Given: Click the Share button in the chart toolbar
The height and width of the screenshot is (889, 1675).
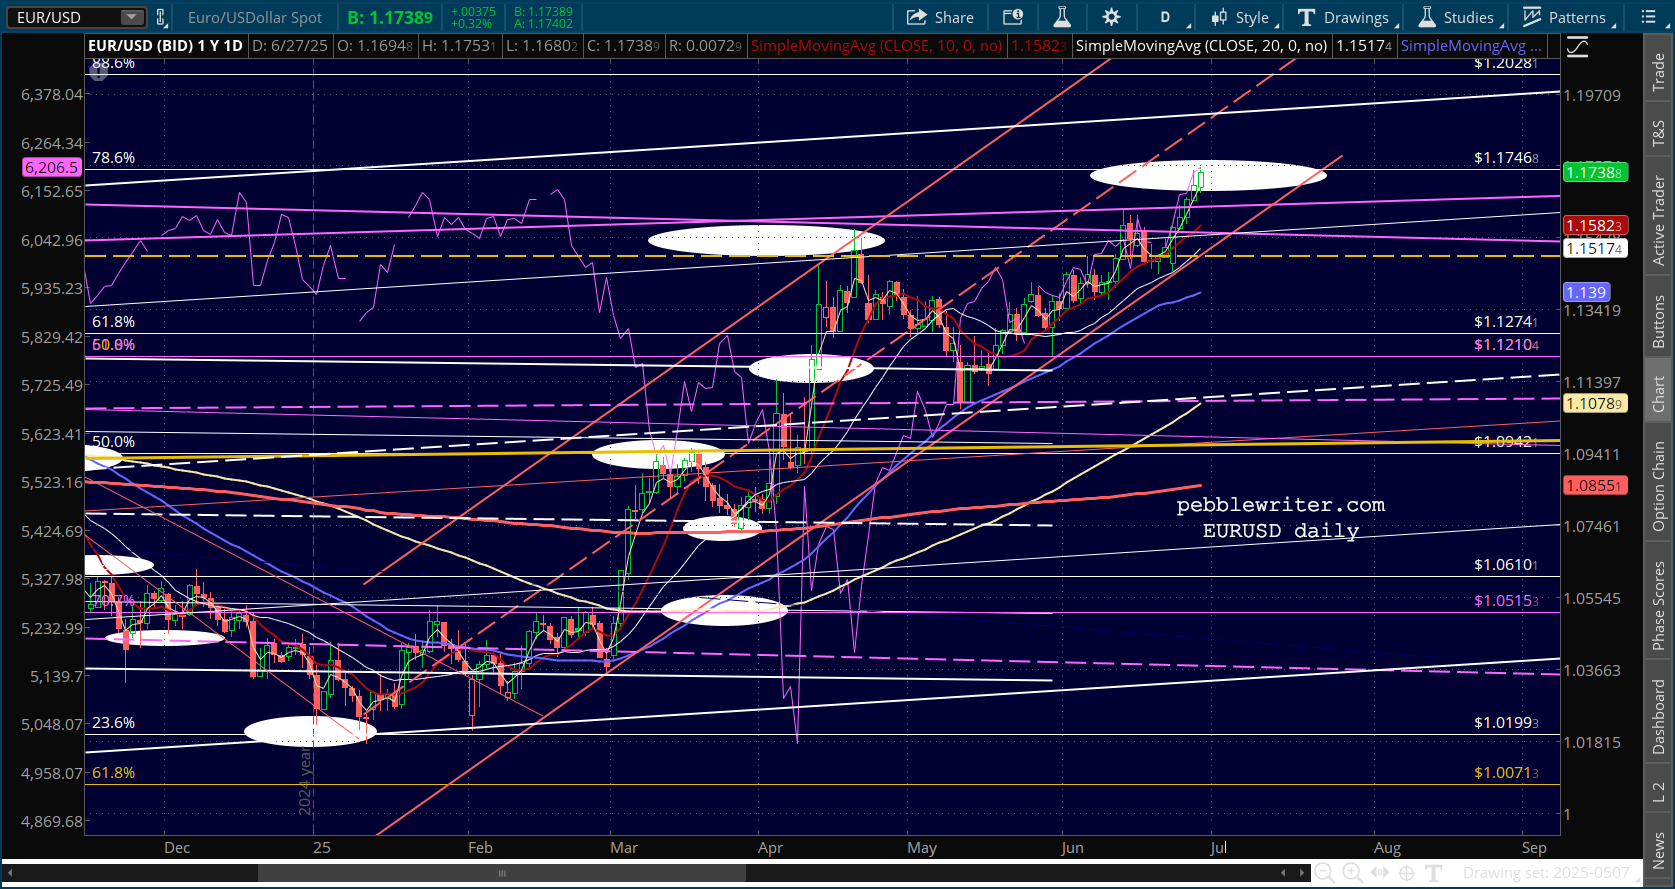Looking at the screenshot, I should 940,17.
